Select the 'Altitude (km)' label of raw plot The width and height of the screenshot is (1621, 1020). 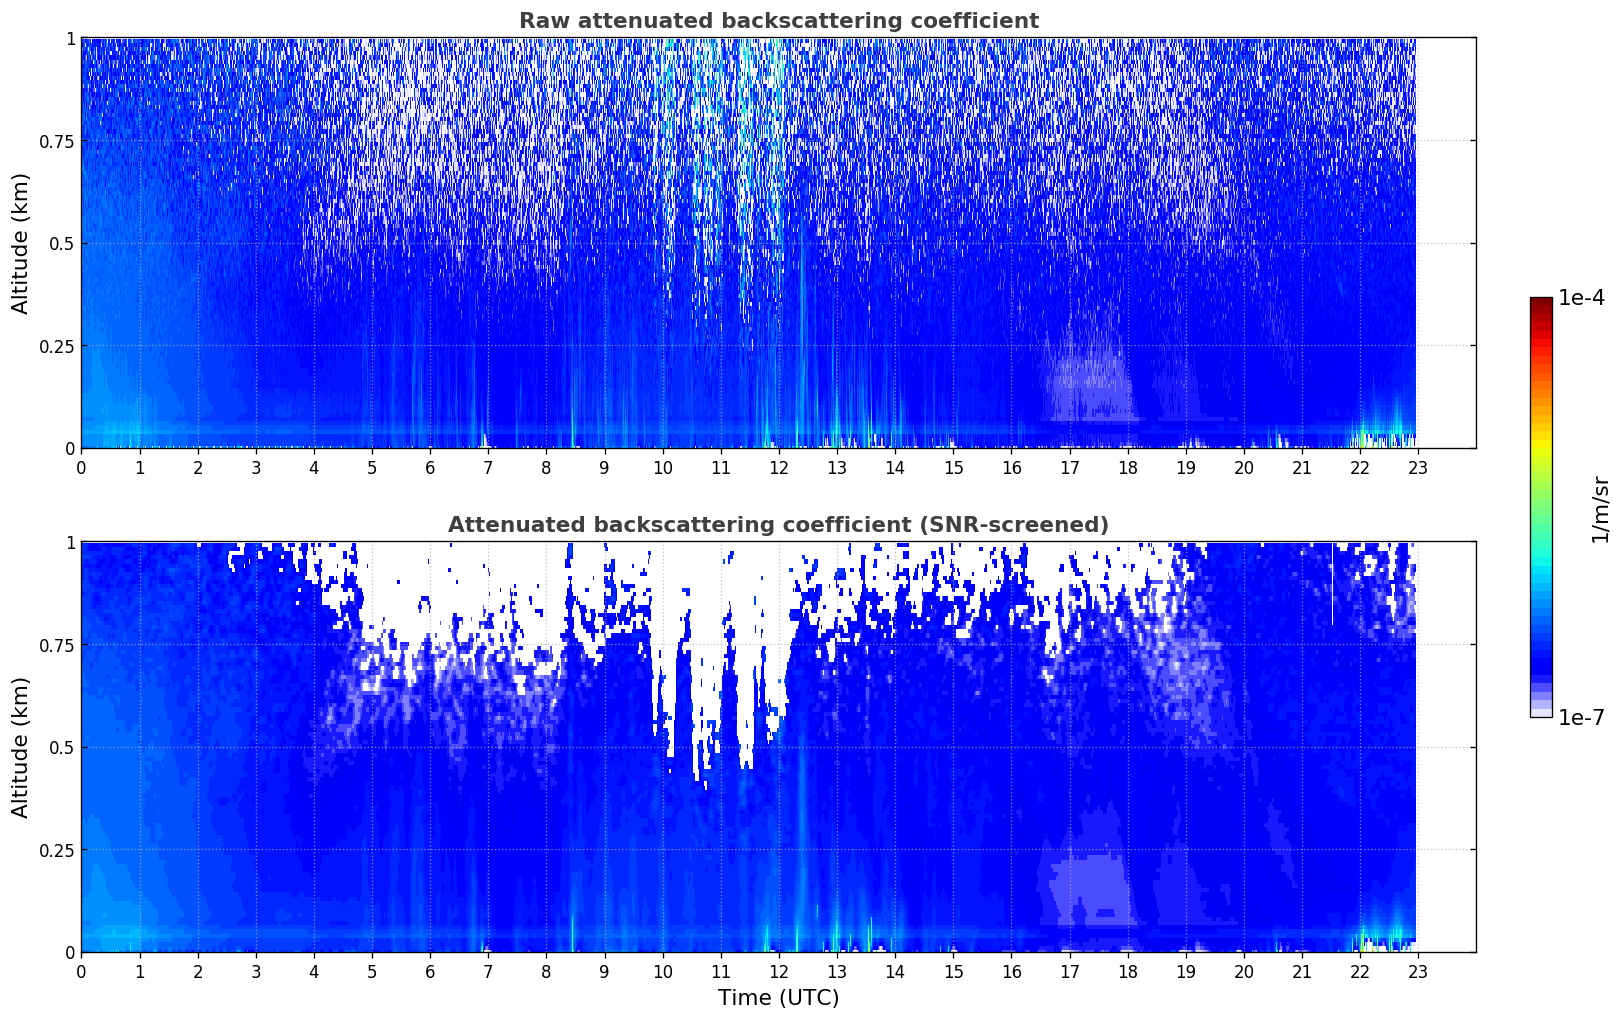(x=20, y=243)
